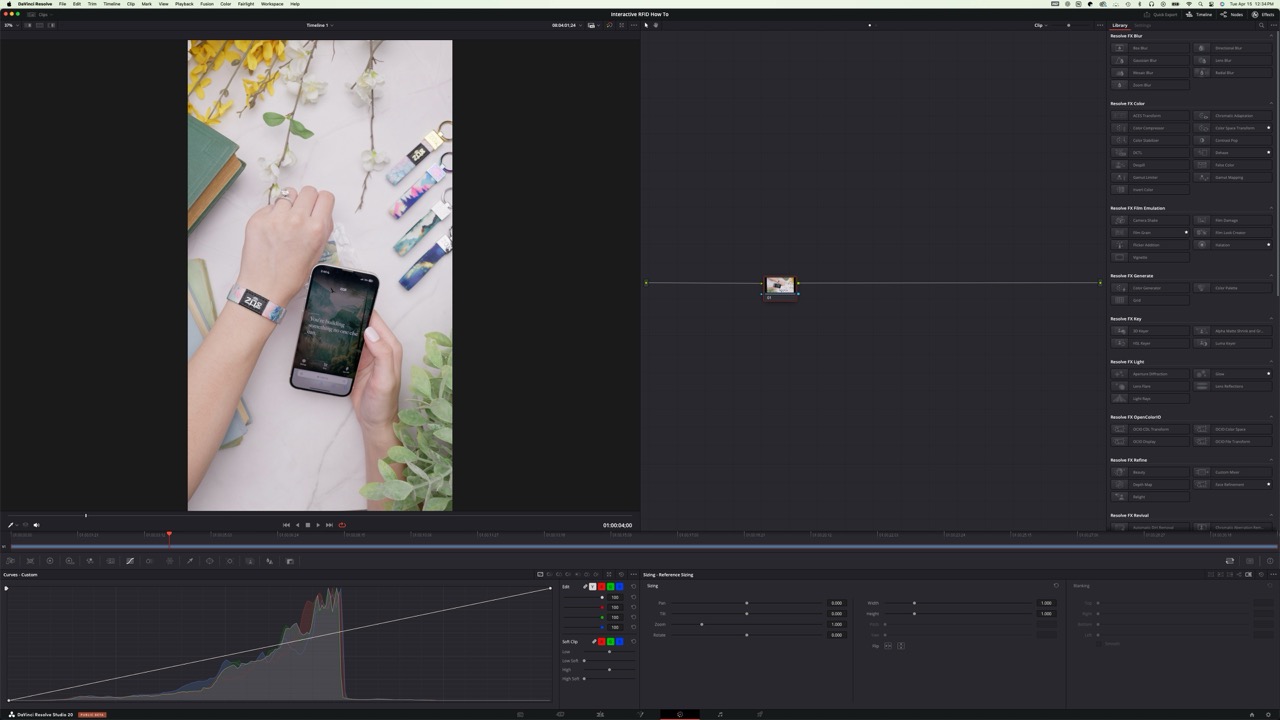This screenshot has height=720, width=1280.
Task: Toggle the Timeline panel button
Action: click(1201, 14)
